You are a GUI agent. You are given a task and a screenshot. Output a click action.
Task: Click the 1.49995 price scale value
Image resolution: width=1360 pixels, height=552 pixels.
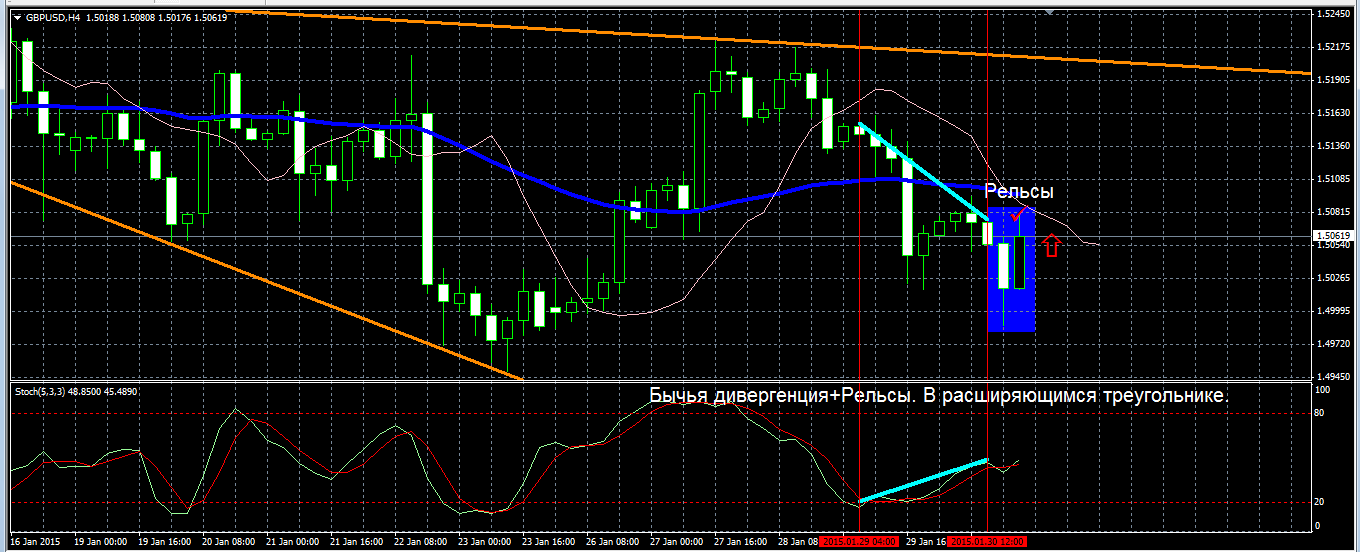1336,311
